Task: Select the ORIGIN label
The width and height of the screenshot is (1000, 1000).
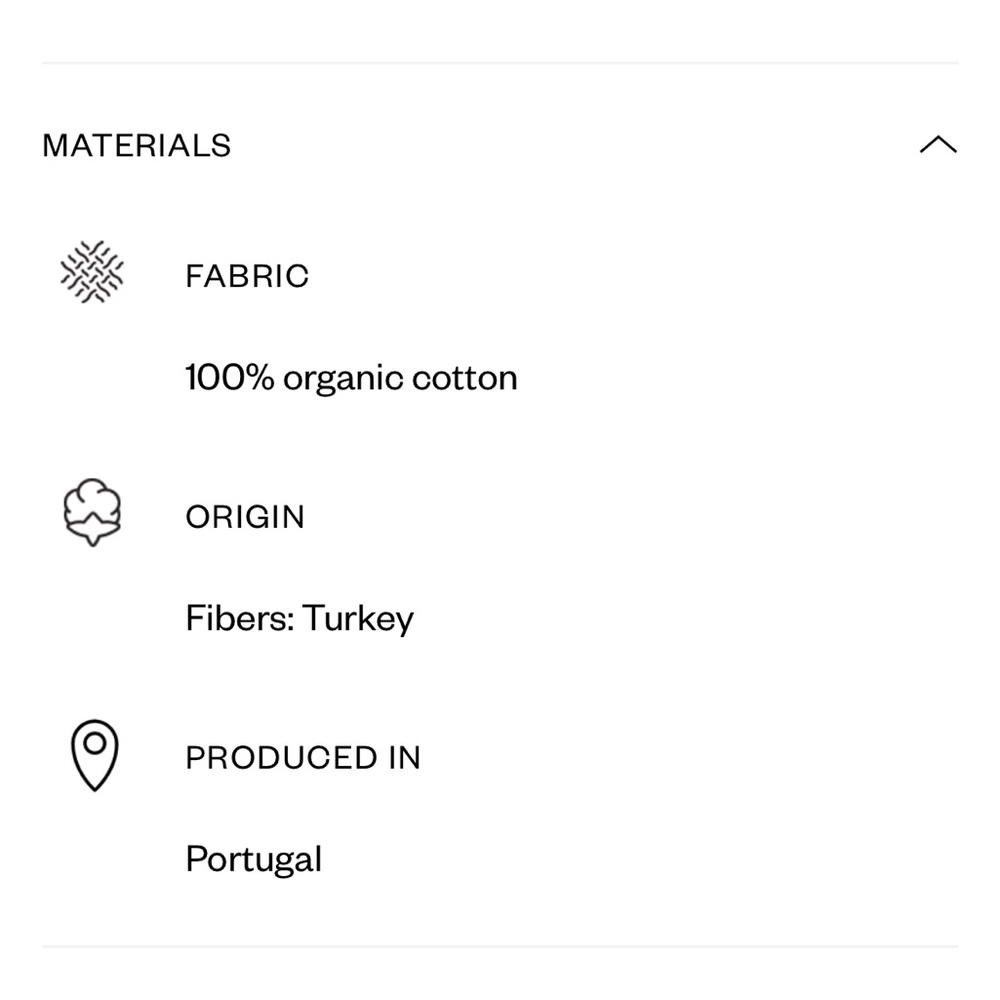Action: pos(245,517)
